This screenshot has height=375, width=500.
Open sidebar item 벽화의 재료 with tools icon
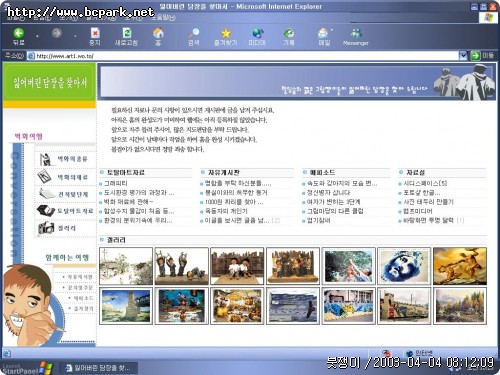[63, 177]
